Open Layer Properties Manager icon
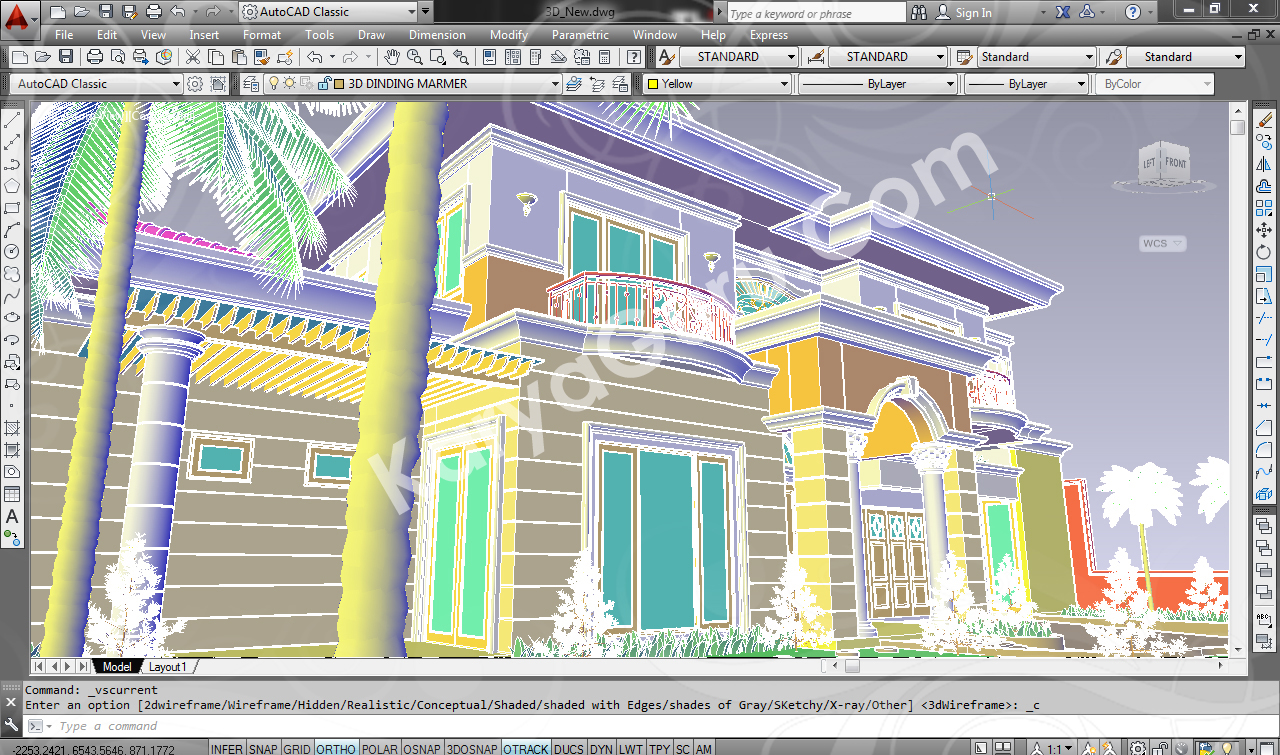 click(x=250, y=84)
